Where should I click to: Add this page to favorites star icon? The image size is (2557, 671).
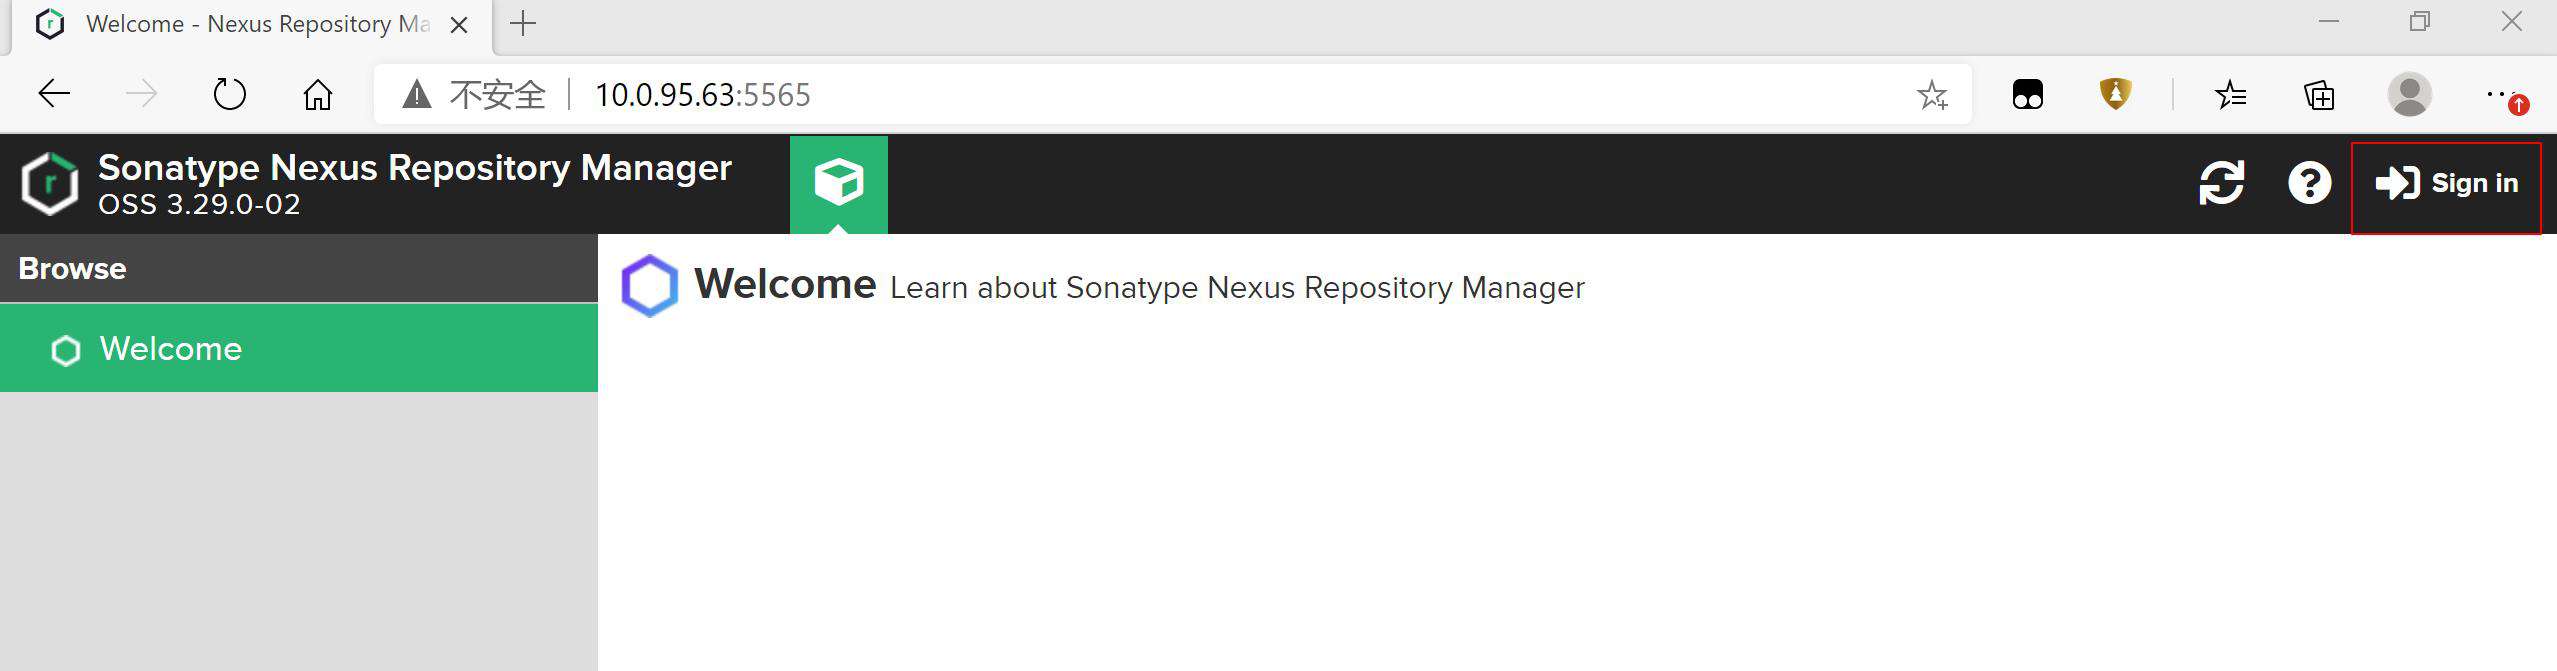1932,95
